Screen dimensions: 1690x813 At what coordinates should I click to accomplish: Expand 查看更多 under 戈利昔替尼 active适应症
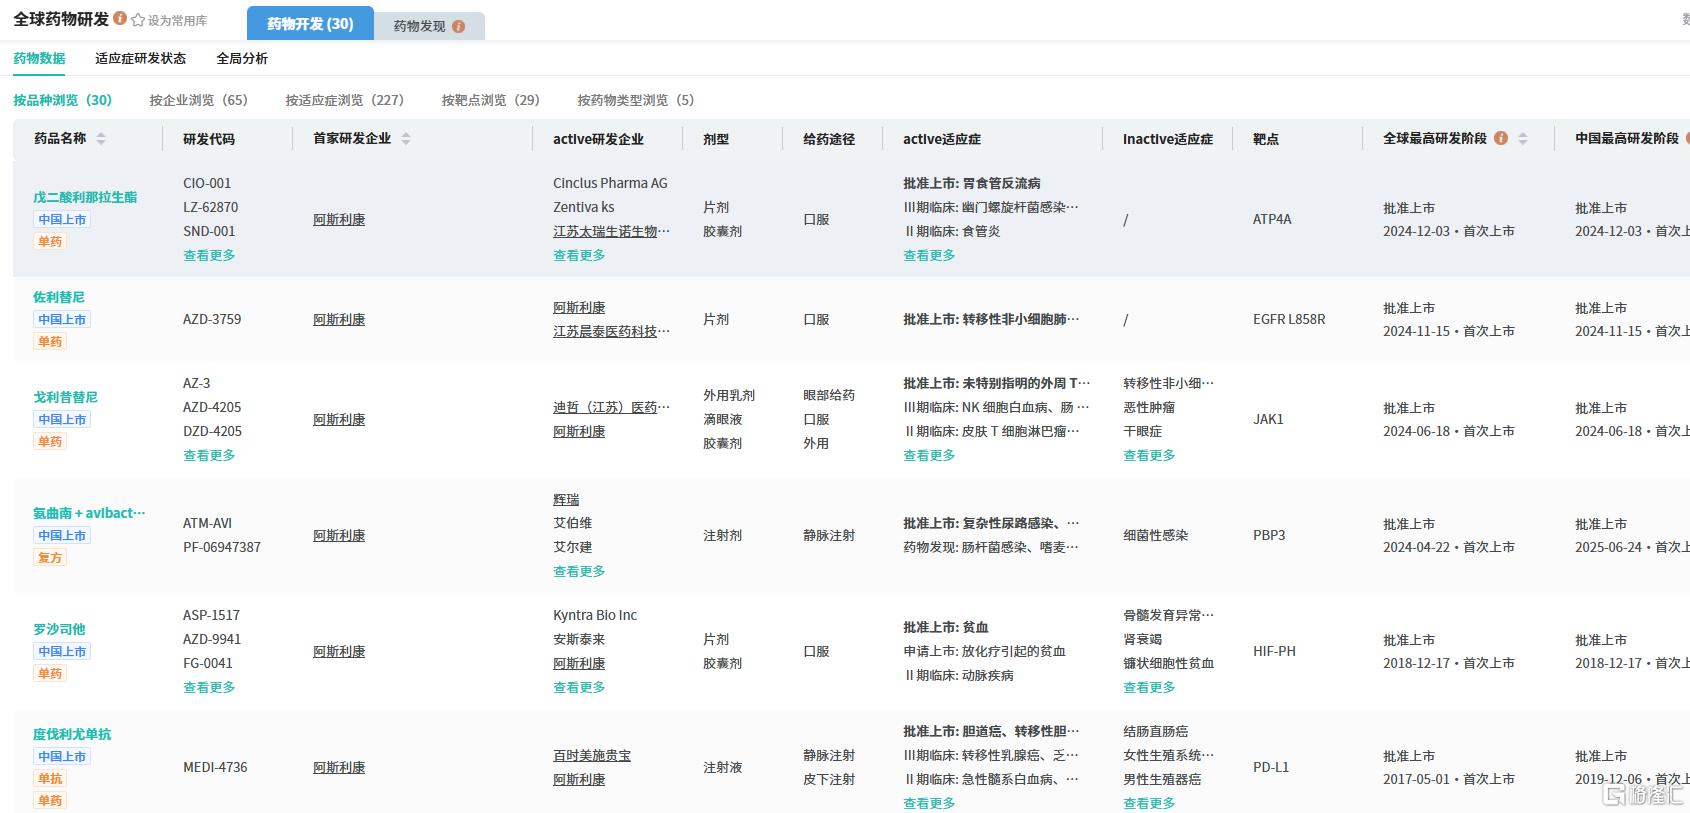[929, 455]
